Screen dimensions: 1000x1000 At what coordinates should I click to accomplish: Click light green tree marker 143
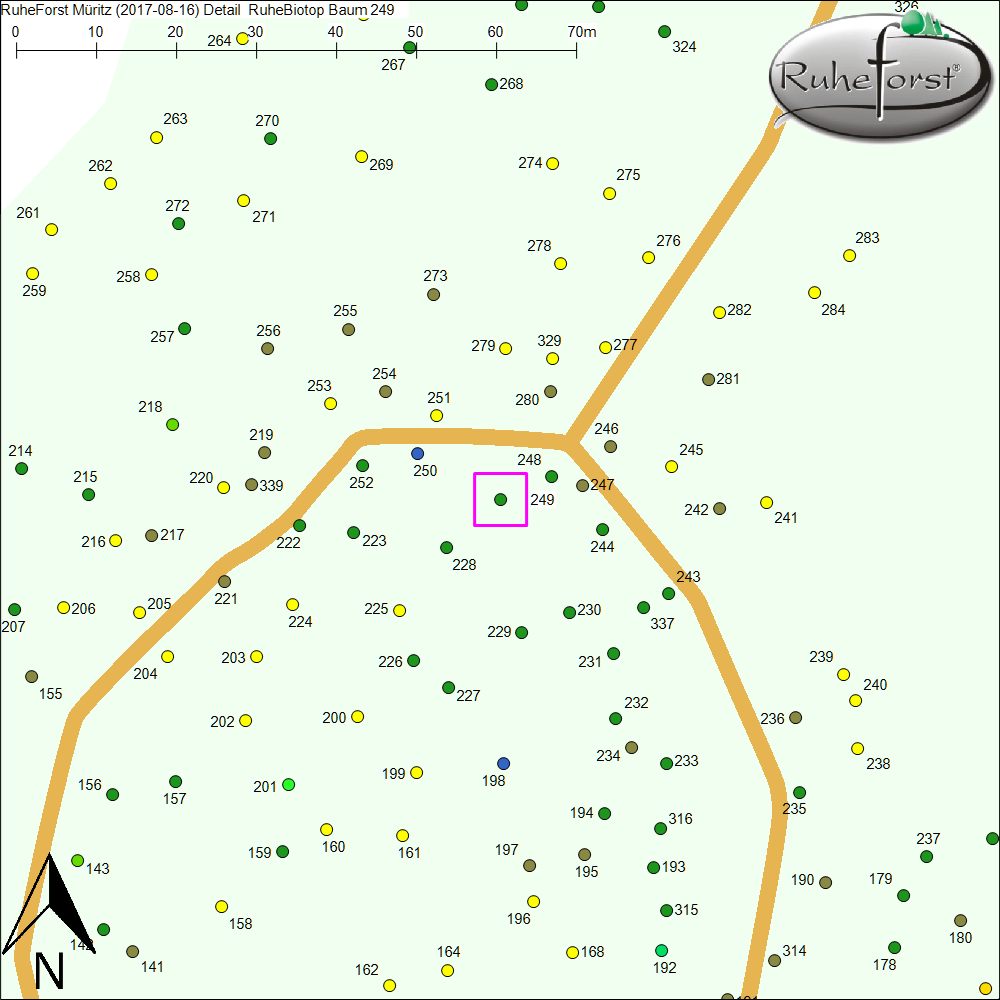[x=78, y=860]
